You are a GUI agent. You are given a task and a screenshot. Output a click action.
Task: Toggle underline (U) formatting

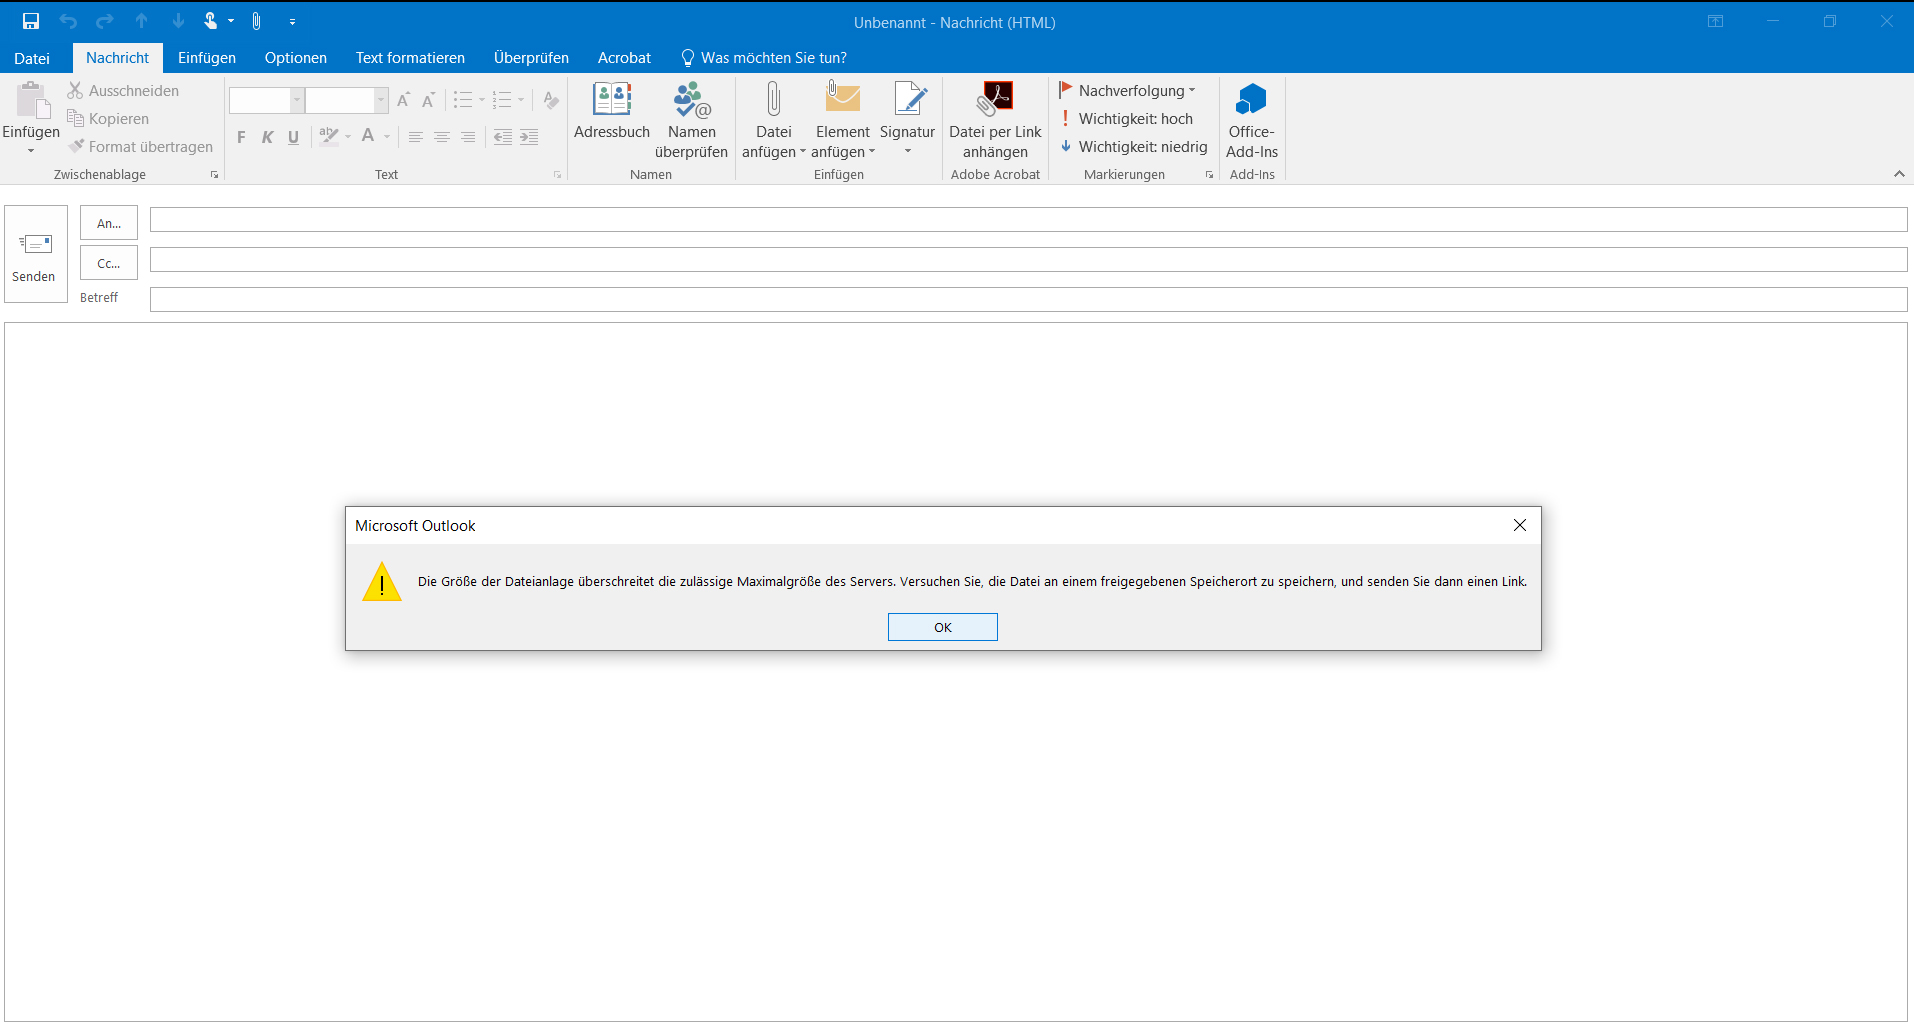pos(293,137)
